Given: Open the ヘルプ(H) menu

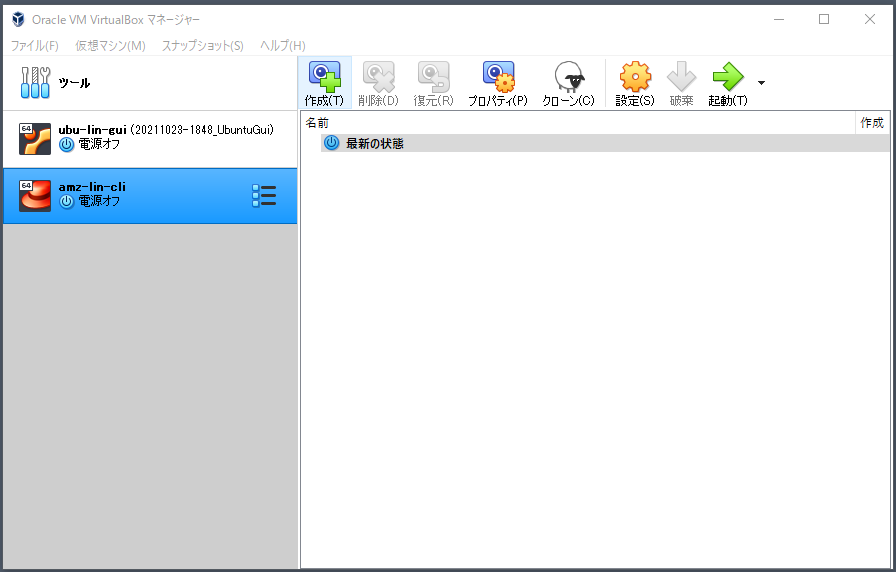Looking at the screenshot, I should point(282,46).
